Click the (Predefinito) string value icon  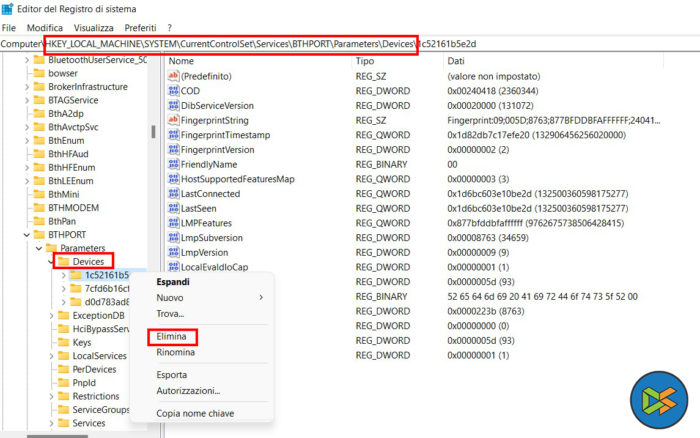(173, 76)
